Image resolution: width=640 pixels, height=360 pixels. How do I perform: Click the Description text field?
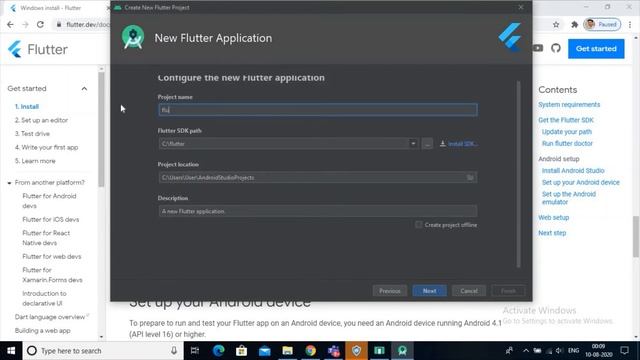tap(318, 211)
